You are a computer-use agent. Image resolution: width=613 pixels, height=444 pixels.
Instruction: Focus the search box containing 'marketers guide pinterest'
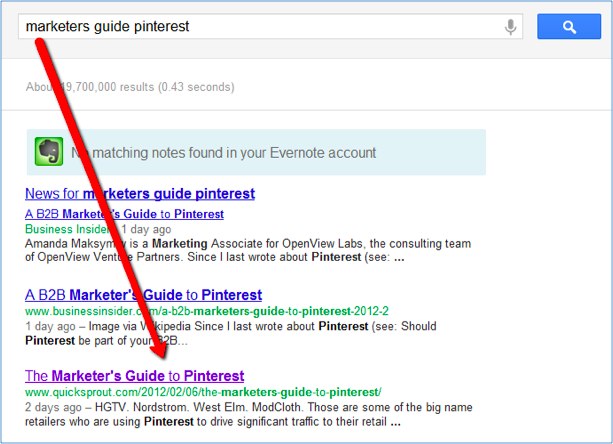[x=260, y=27]
